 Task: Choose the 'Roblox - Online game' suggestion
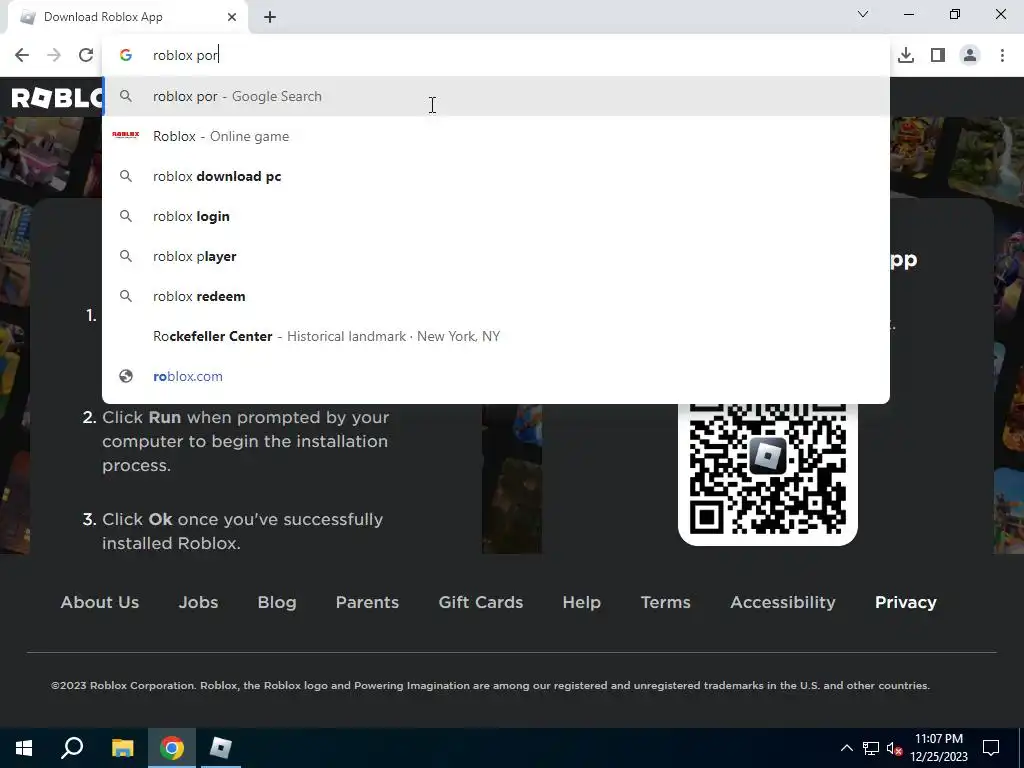pyautogui.click(x=496, y=136)
